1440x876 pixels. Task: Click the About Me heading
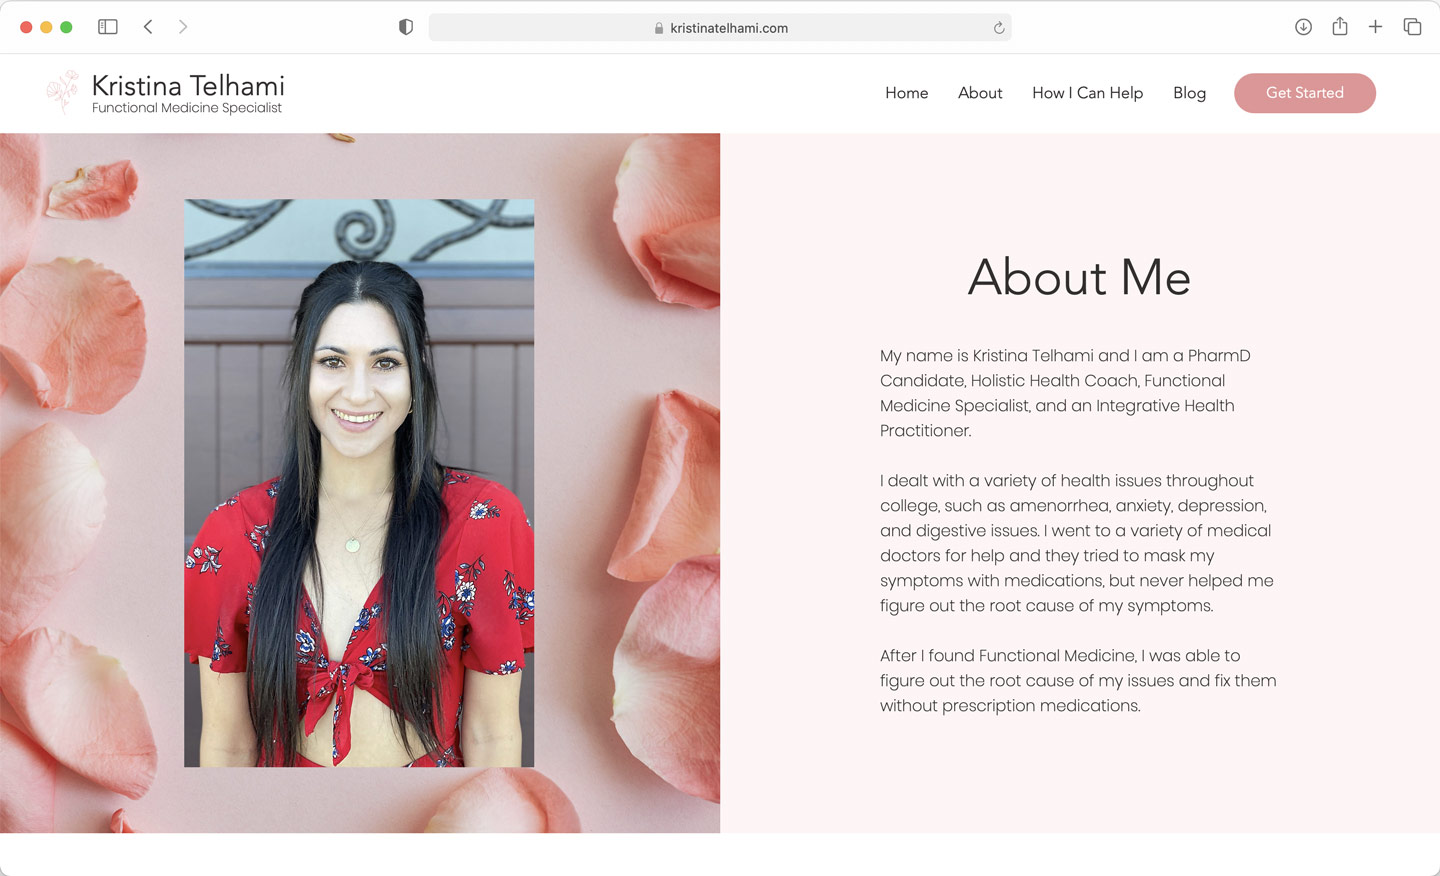[x=1079, y=277]
